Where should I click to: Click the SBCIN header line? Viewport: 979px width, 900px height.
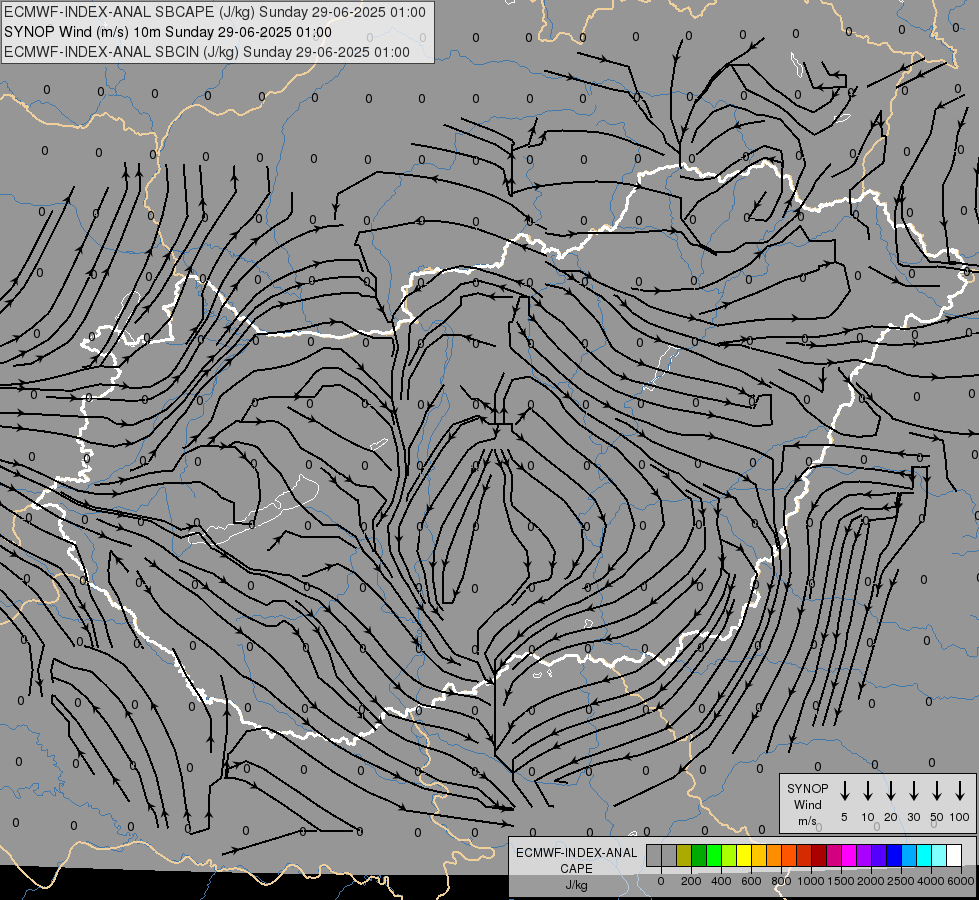coord(207,52)
